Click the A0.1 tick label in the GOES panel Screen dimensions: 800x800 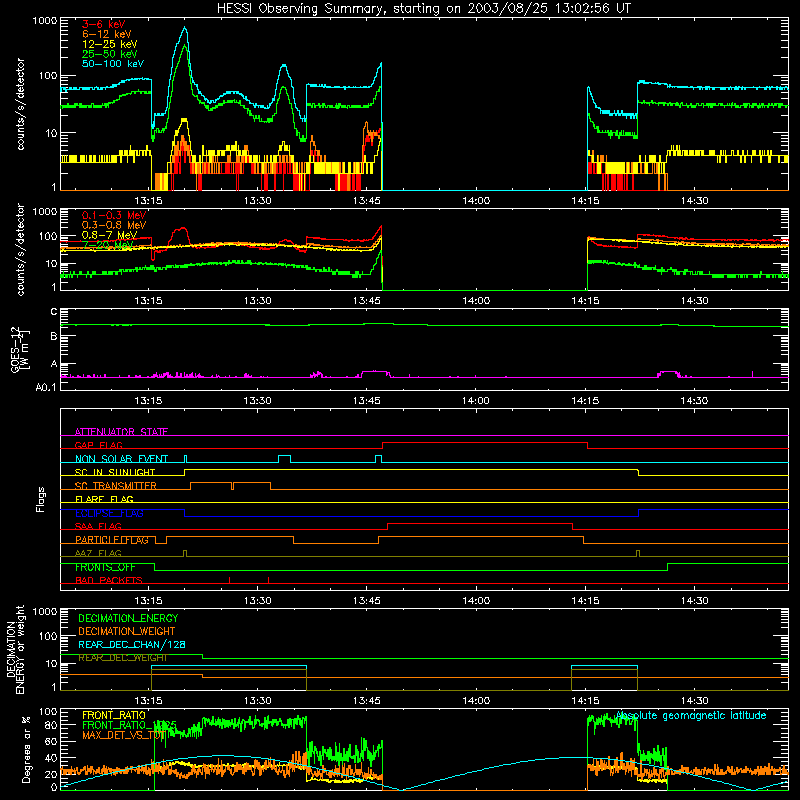pos(46,387)
